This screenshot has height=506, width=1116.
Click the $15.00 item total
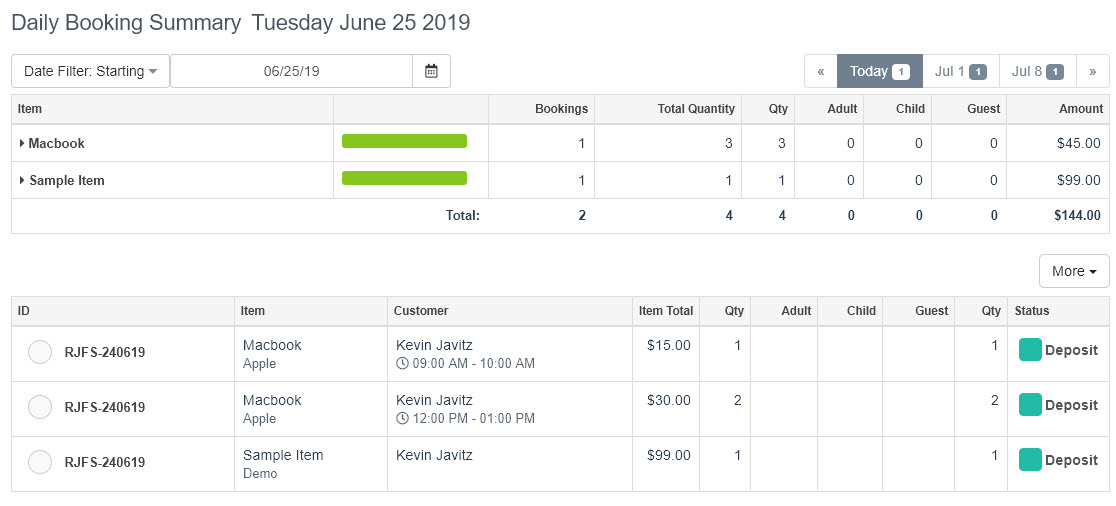[x=669, y=345]
